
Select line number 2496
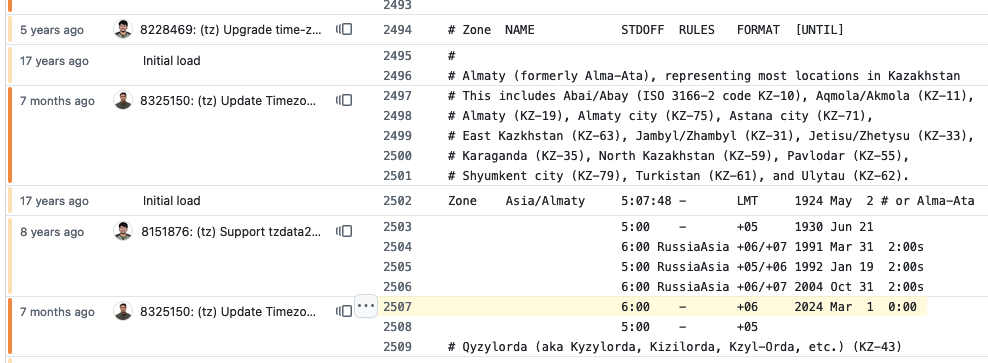pos(397,76)
